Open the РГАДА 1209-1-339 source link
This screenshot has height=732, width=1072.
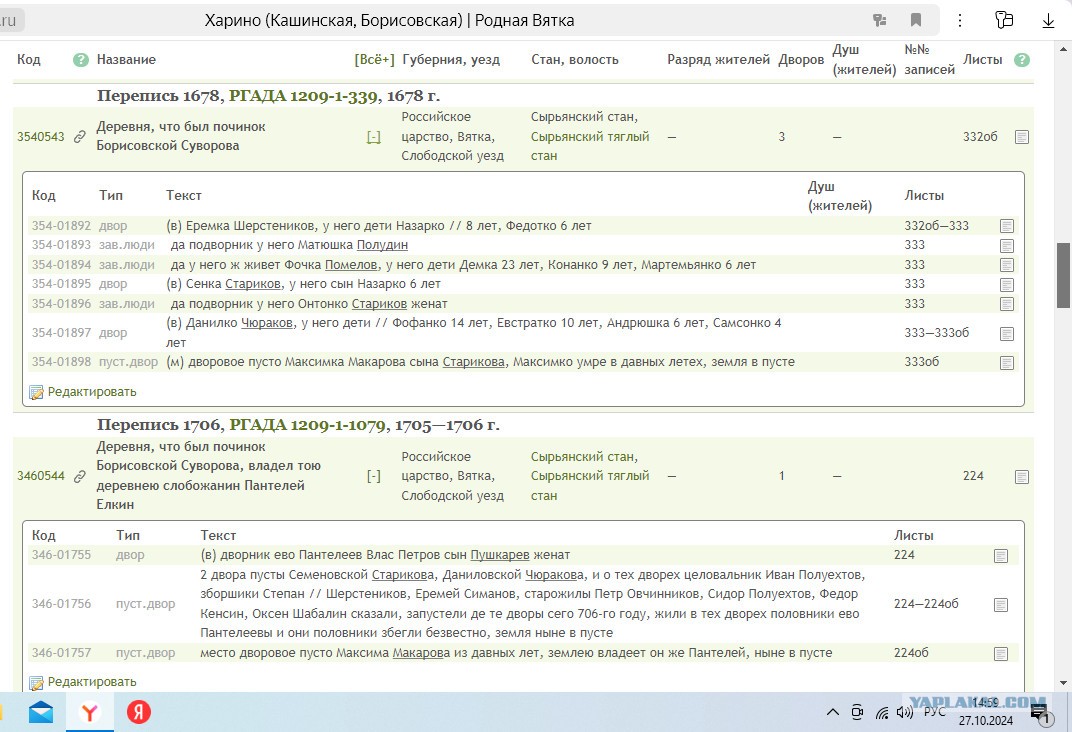pyautogui.click(x=303, y=96)
